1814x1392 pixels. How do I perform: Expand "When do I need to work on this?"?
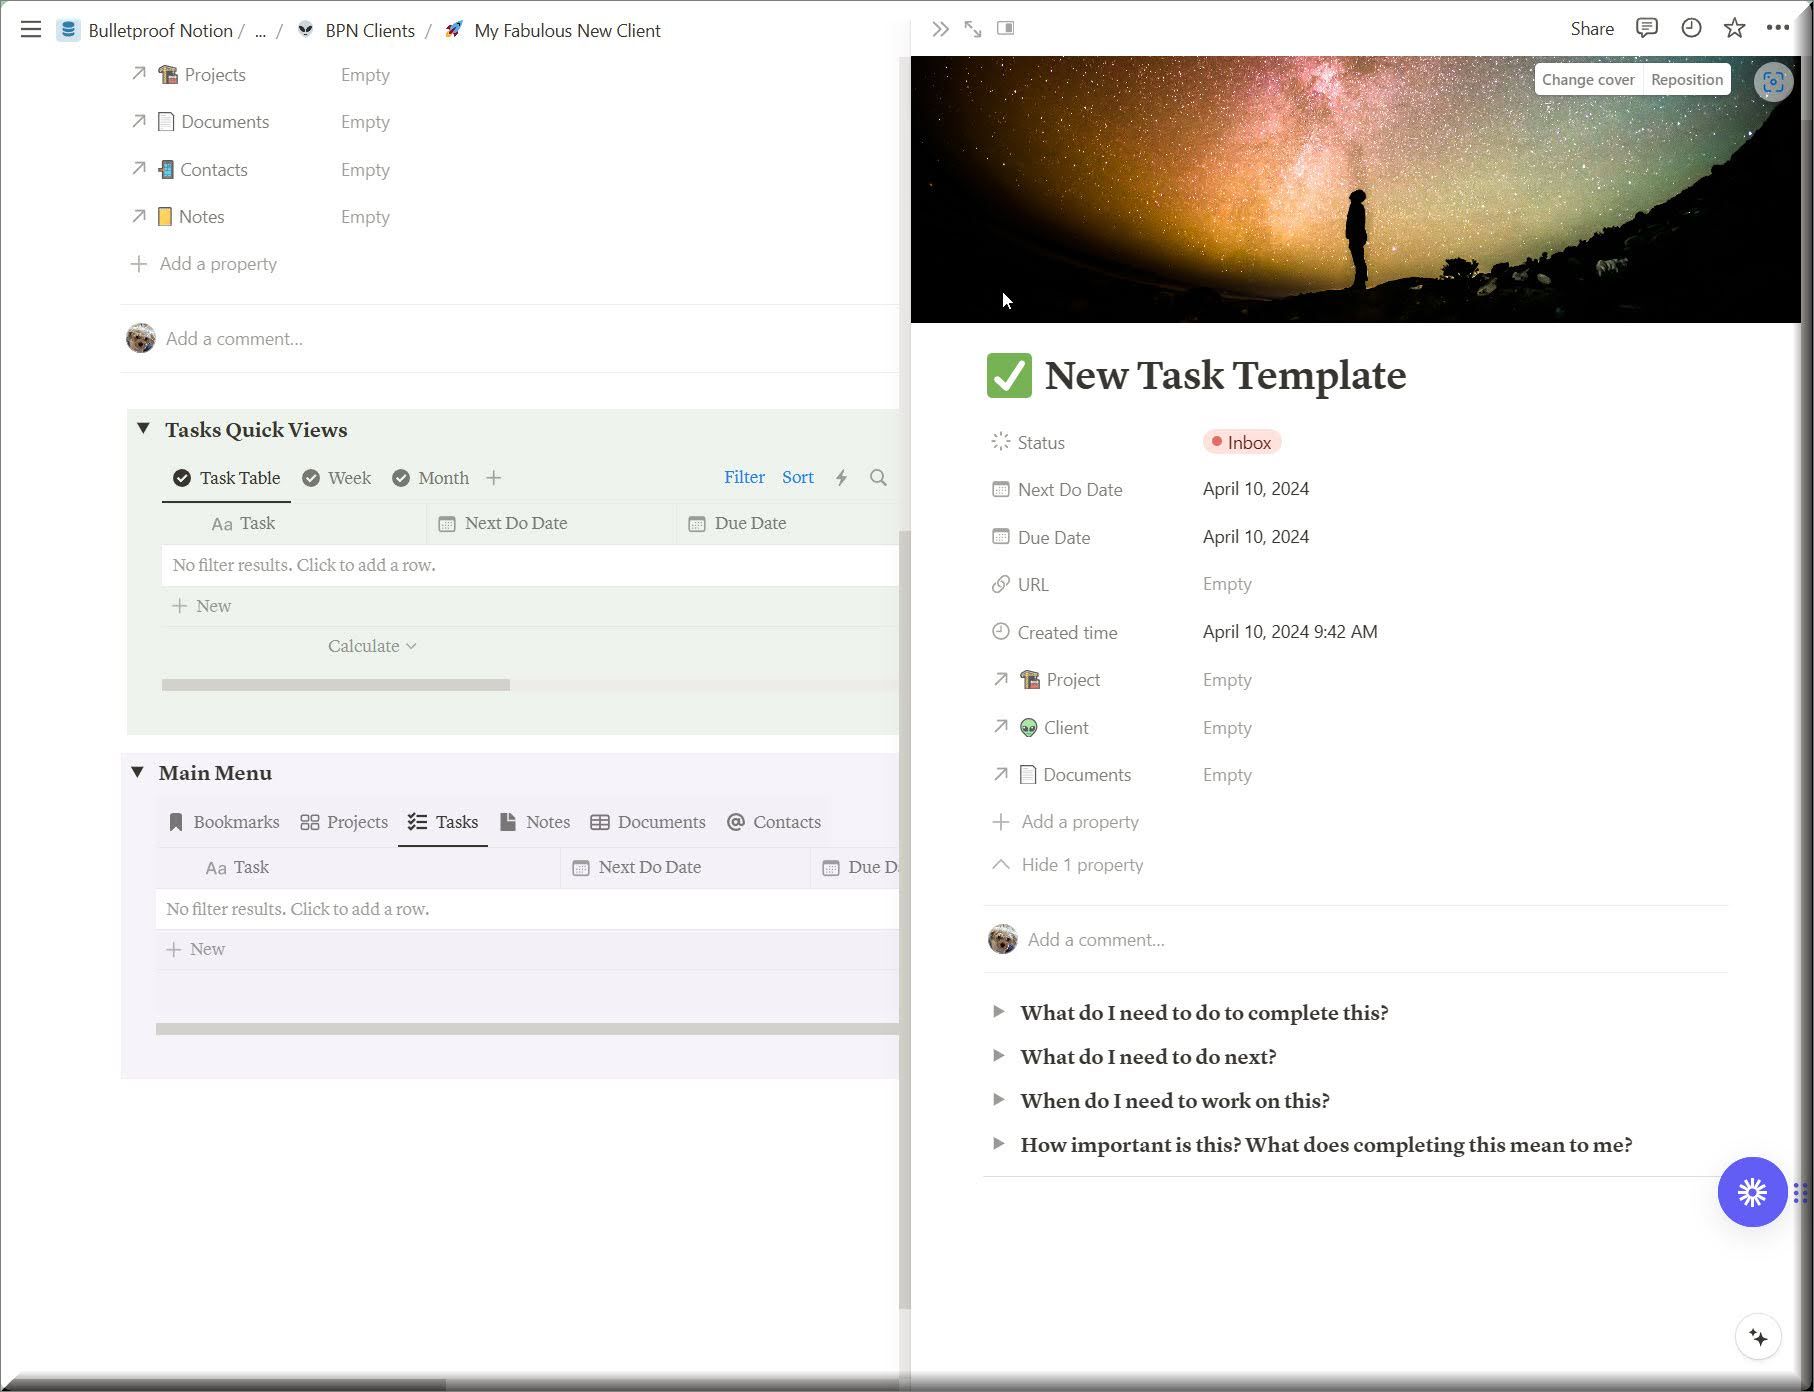click(998, 1100)
